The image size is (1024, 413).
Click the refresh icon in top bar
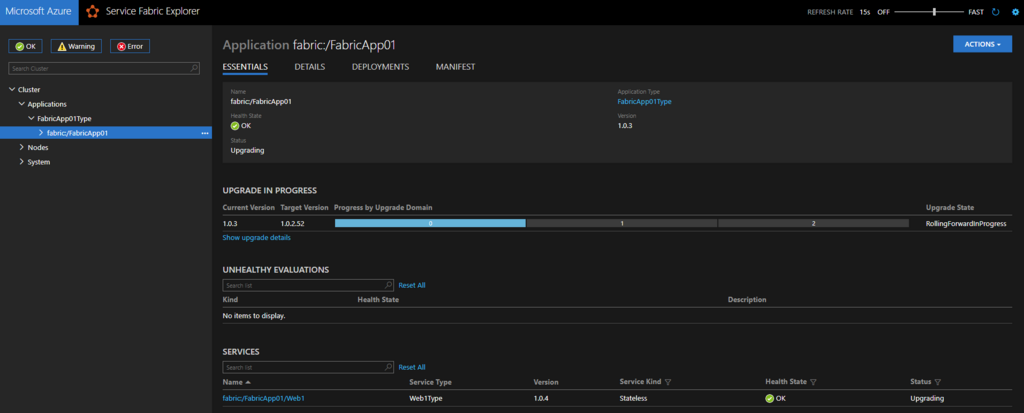tap(996, 12)
